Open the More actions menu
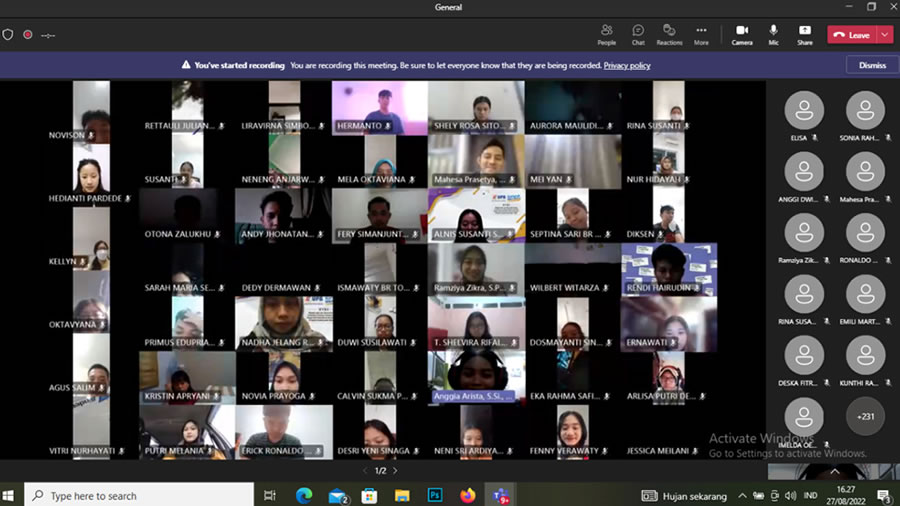The width and height of the screenshot is (900, 506). tap(701, 34)
